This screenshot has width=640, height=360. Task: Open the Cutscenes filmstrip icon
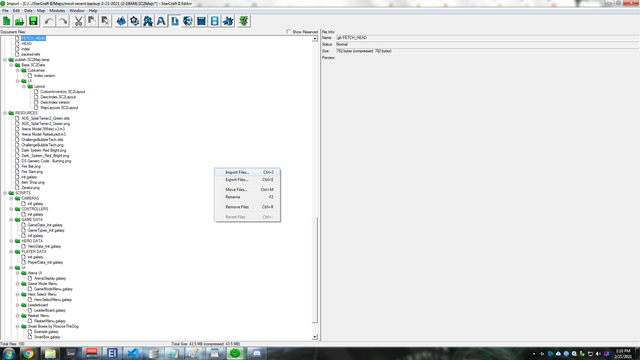[215, 21]
